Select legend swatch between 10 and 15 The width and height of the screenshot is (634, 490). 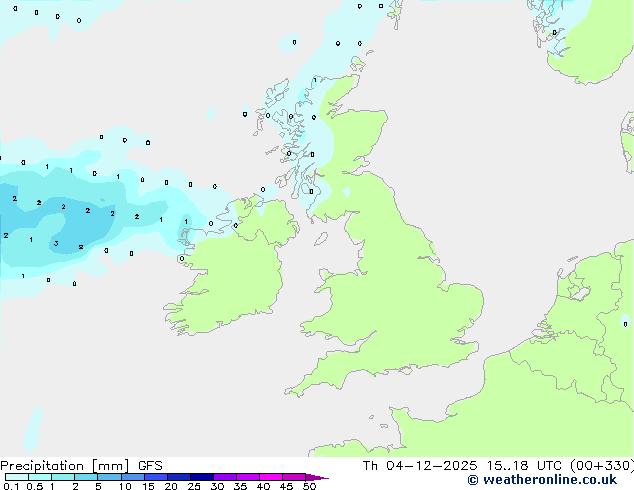pos(132,477)
